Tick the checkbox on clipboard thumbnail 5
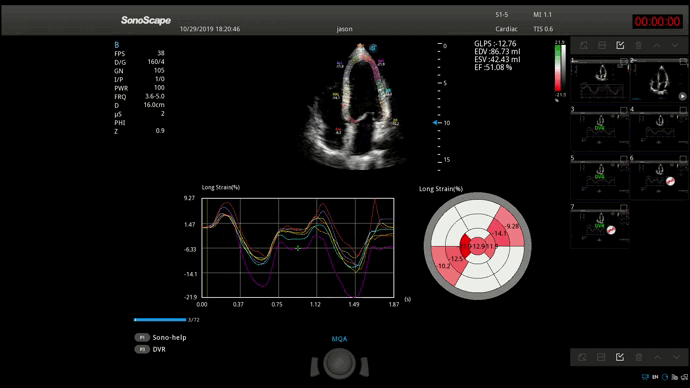690x388 pixels. click(x=624, y=159)
